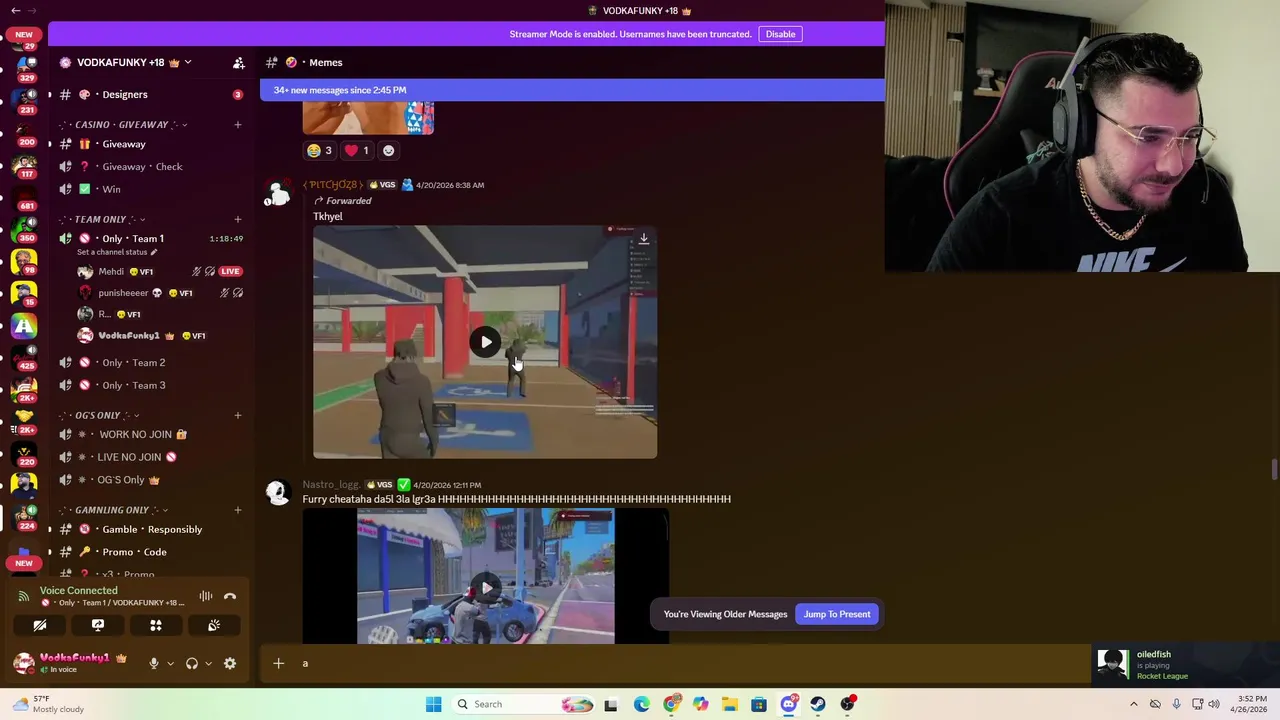This screenshot has width=1280, height=720.
Task: Open server with letter A icon
Action: point(24,326)
